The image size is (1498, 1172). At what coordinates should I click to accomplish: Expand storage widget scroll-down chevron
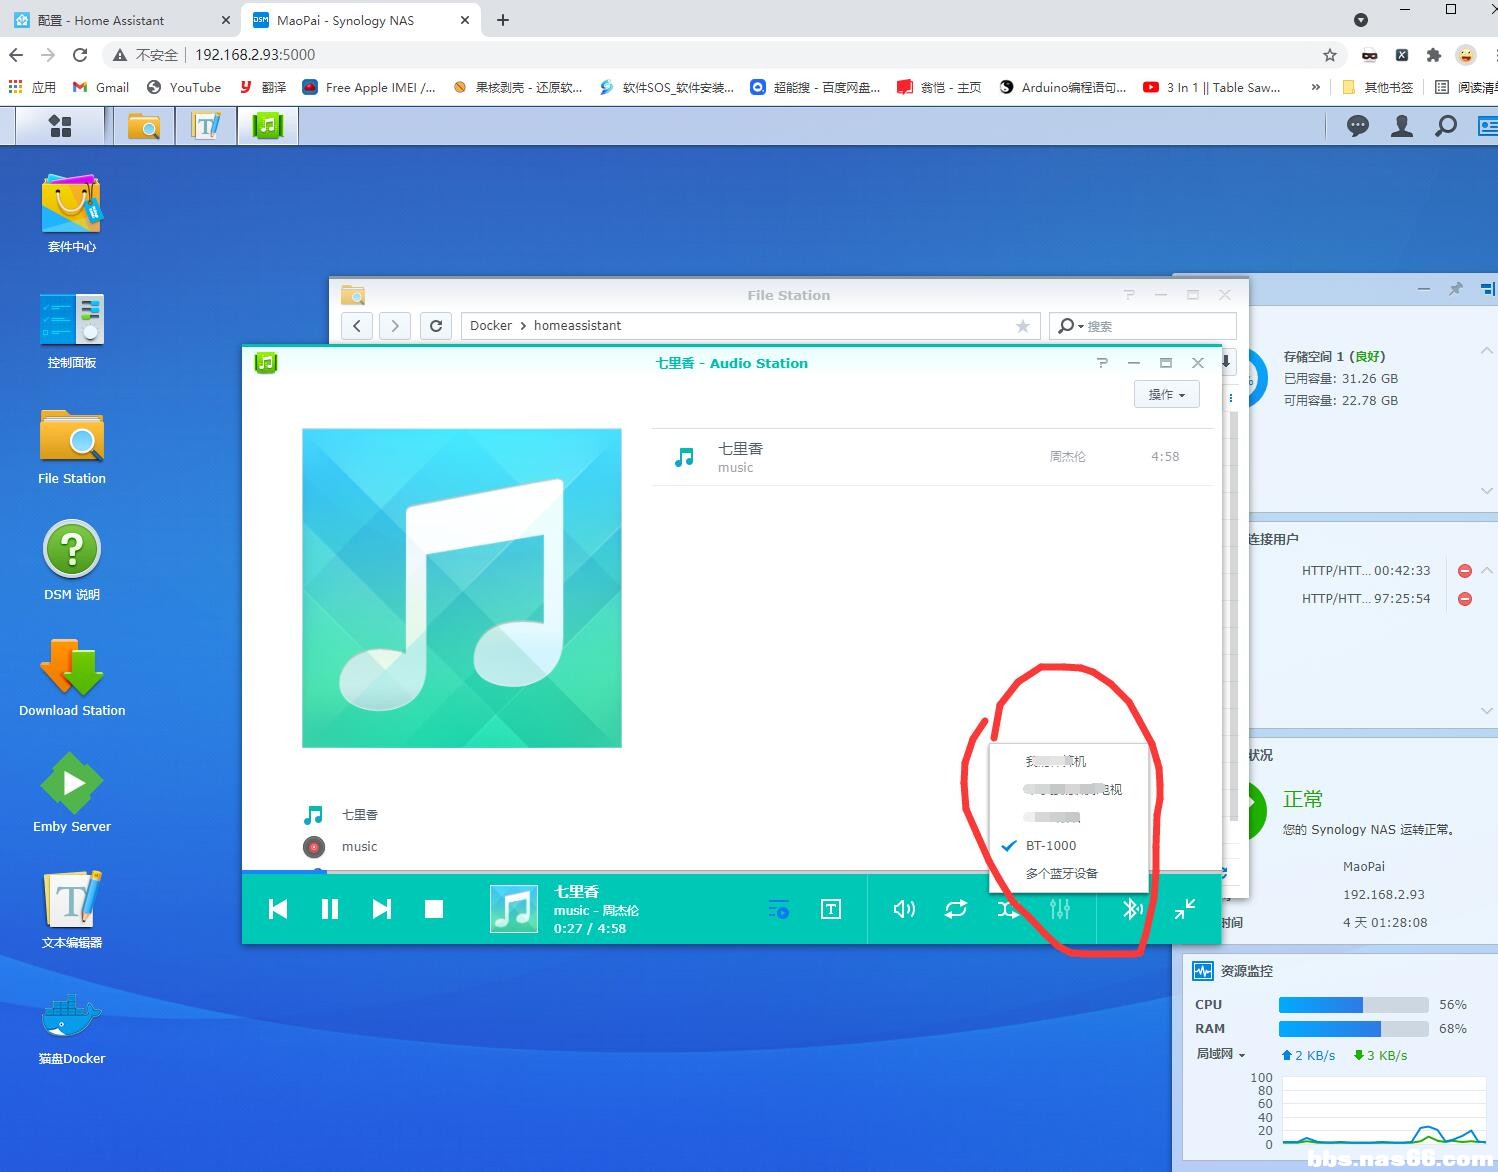1487,490
